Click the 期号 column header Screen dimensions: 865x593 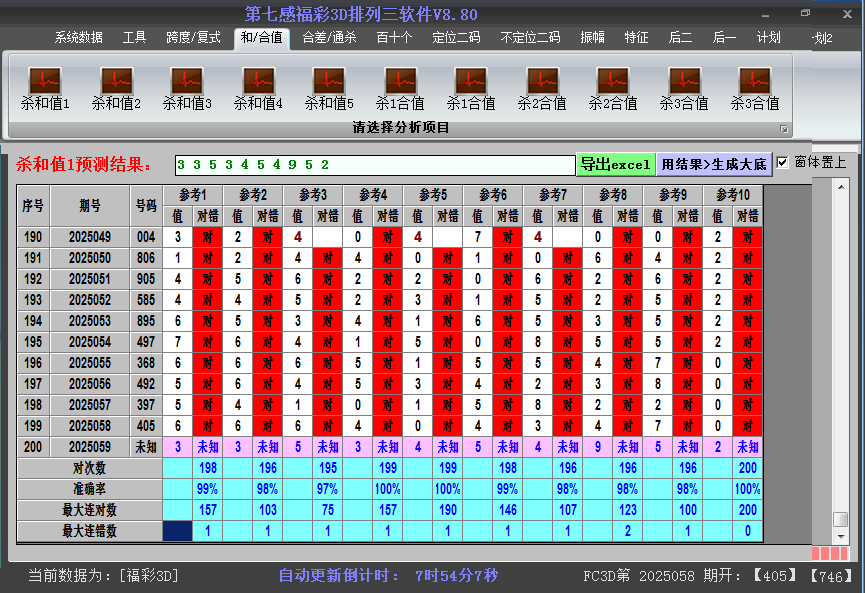point(89,206)
